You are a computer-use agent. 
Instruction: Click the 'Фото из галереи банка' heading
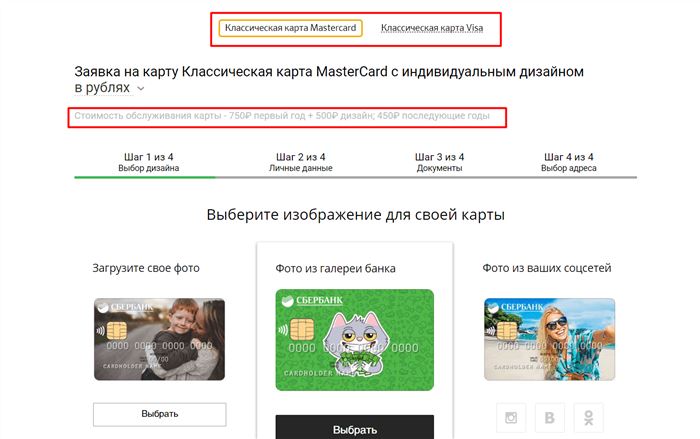[335, 268]
